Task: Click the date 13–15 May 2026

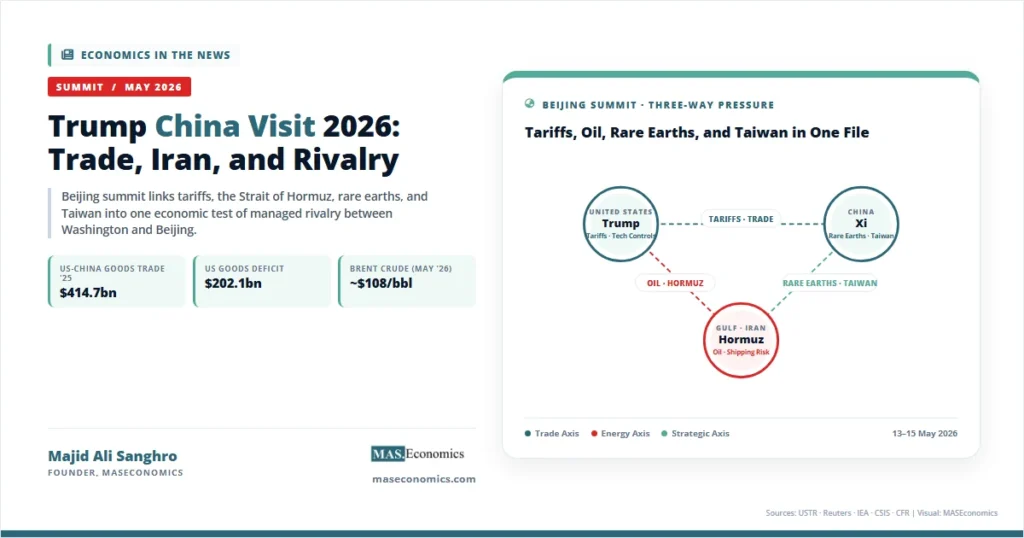Action: click(x=925, y=434)
